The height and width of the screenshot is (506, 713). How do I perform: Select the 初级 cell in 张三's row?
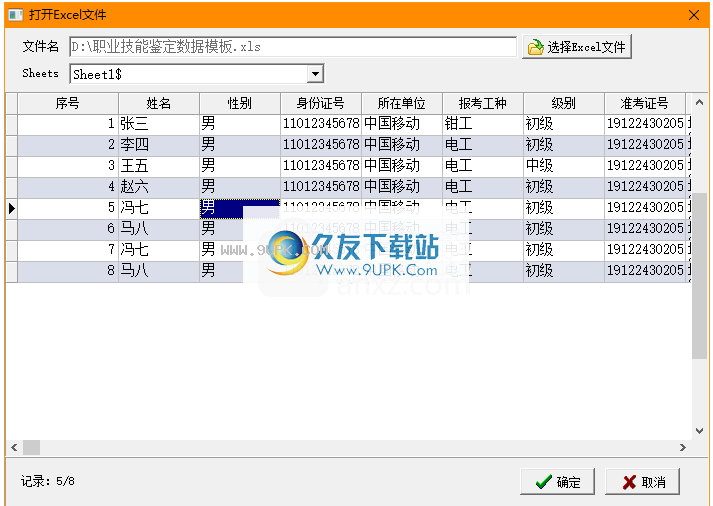pos(563,124)
